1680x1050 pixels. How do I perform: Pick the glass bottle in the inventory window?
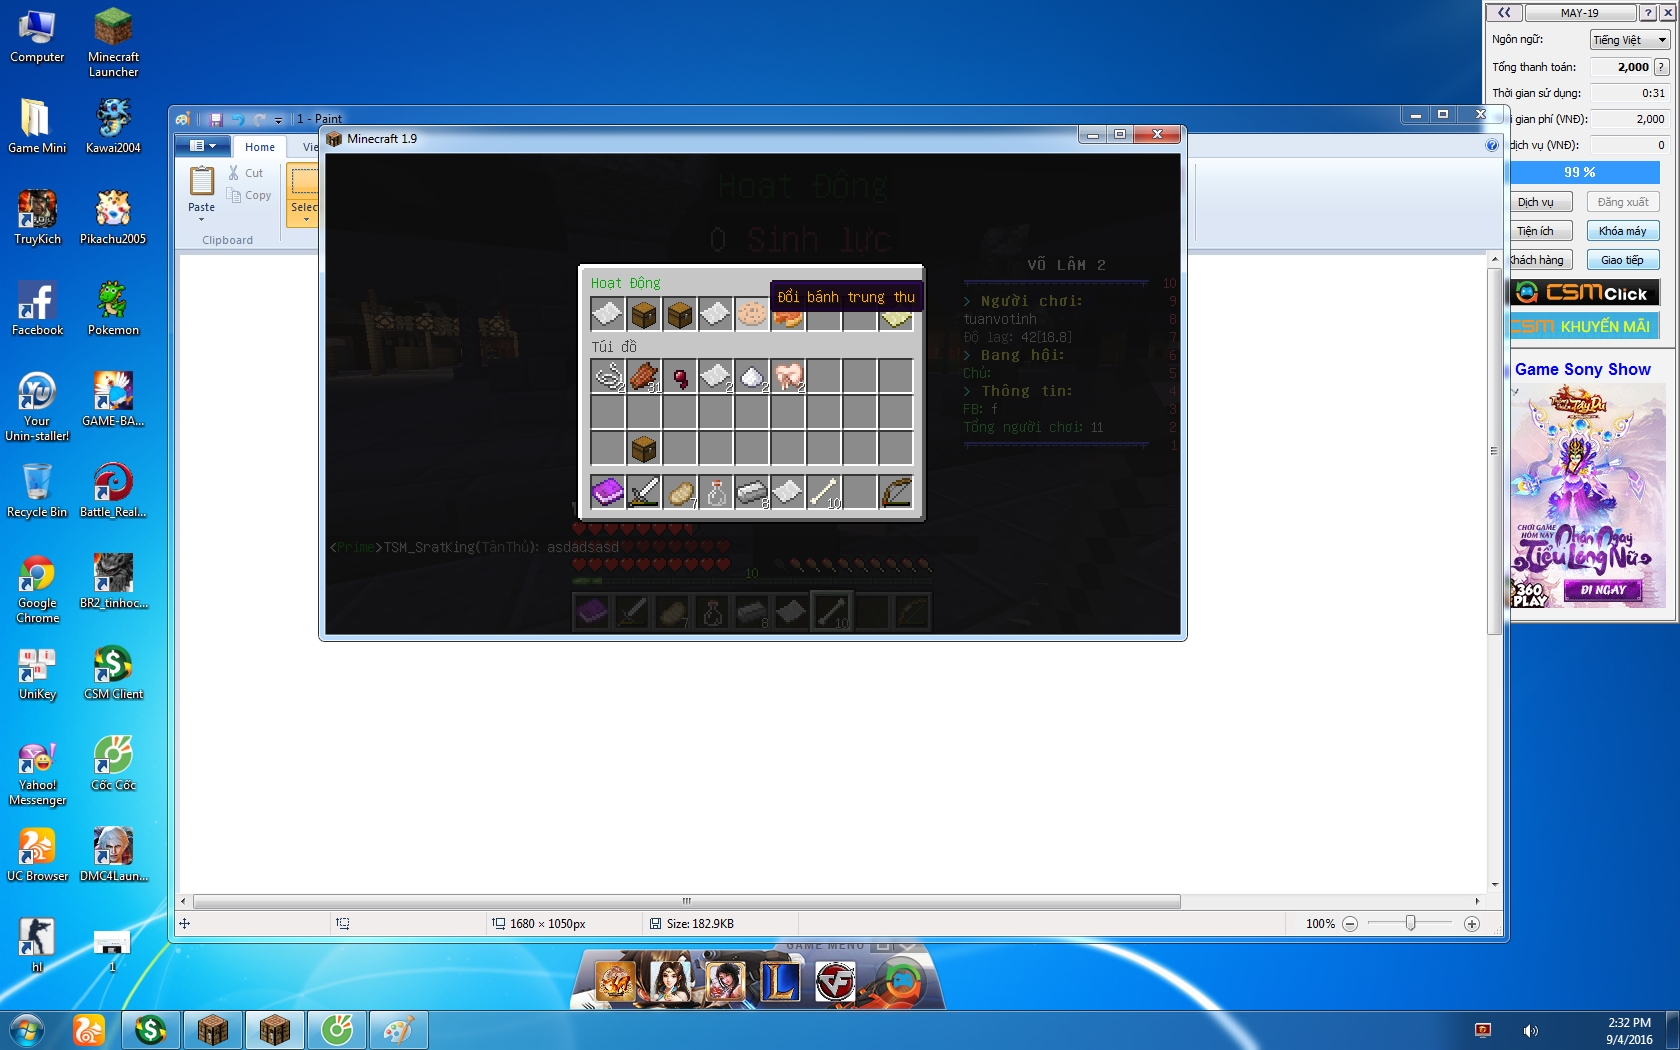click(x=716, y=492)
